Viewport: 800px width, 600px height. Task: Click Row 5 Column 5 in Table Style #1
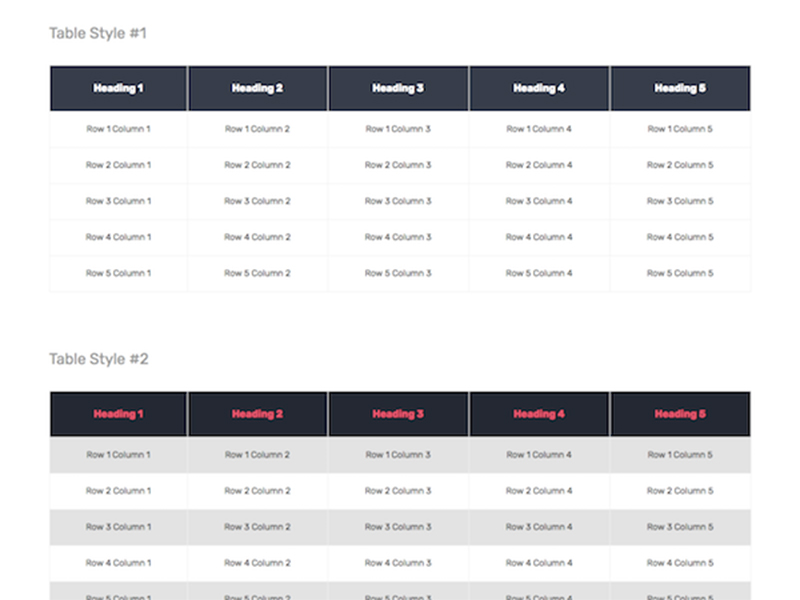tap(680, 273)
